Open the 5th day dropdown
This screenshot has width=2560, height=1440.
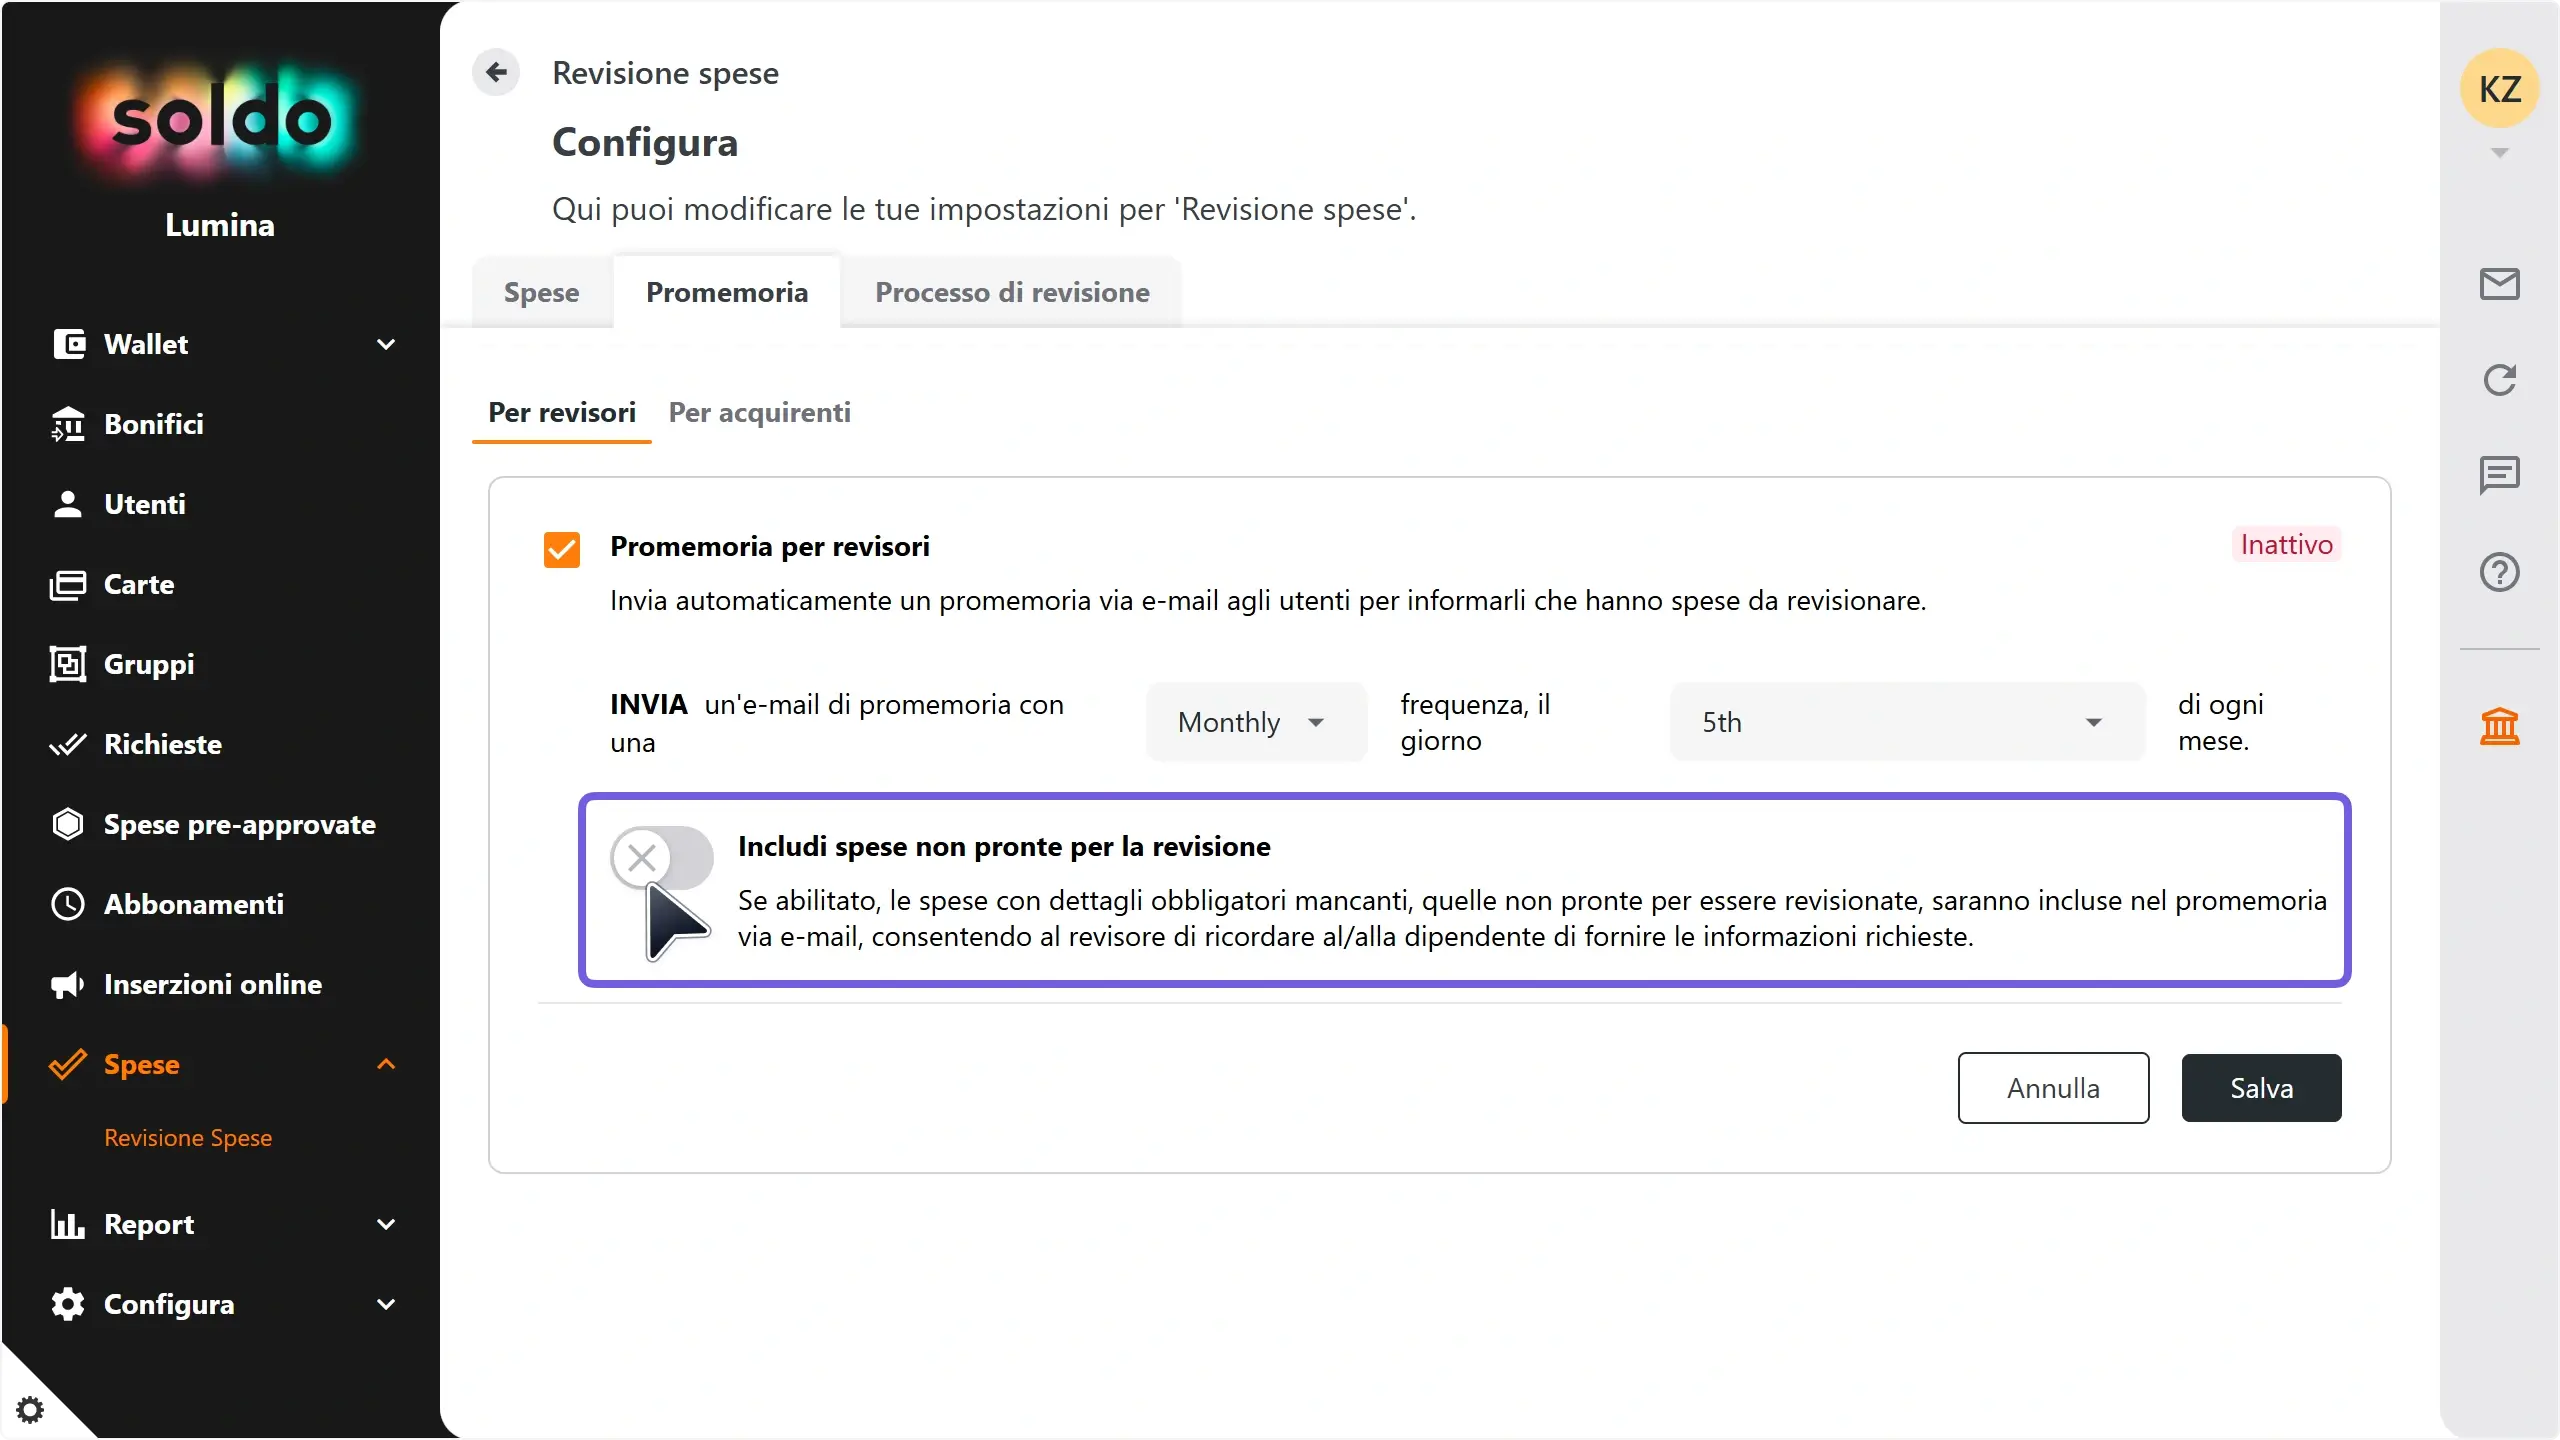[x=1907, y=722]
